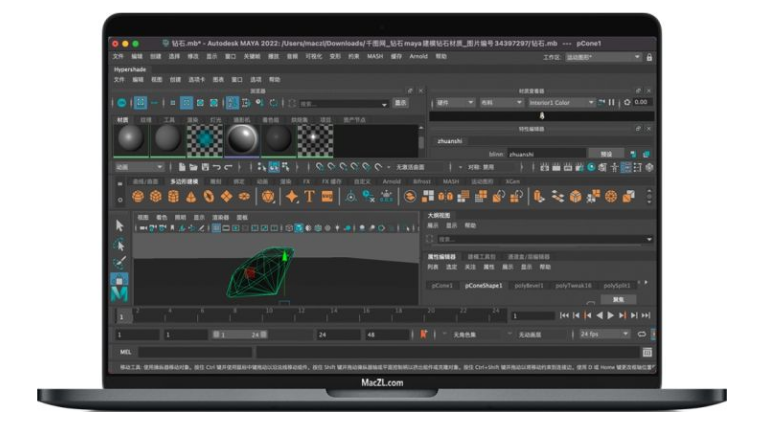Open the Script Editor icon beside command line

pyautogui.click(x=647, y=352)
